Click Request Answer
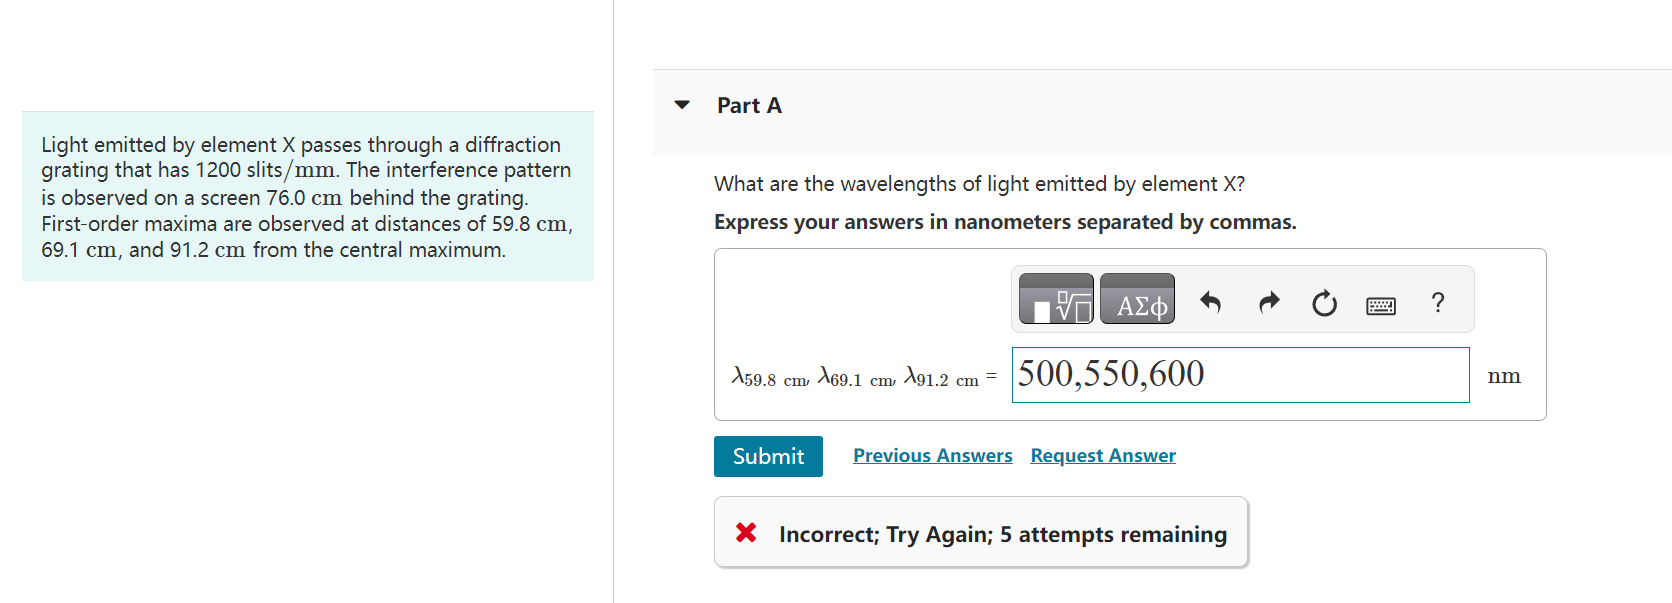 pos(1102,455)
